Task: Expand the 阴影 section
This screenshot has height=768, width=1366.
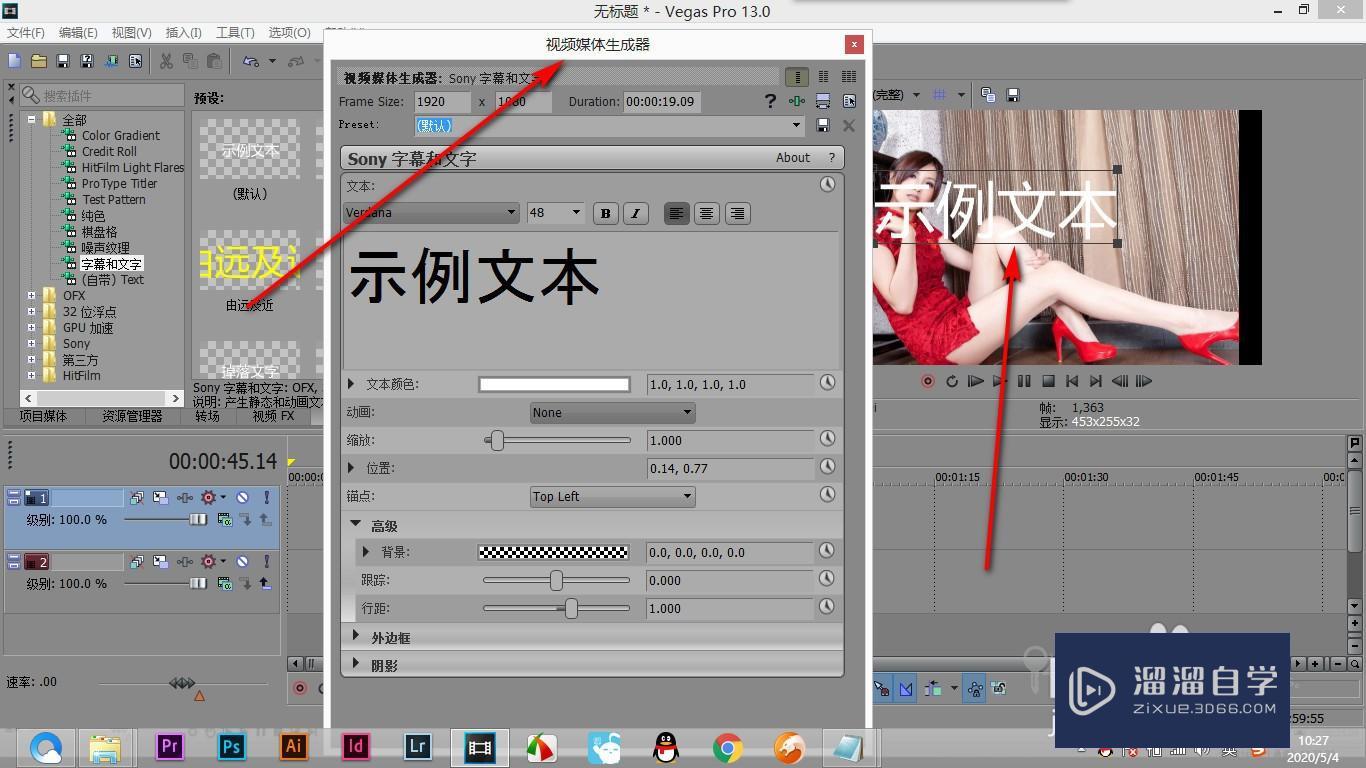Action: tap(356, 664)
